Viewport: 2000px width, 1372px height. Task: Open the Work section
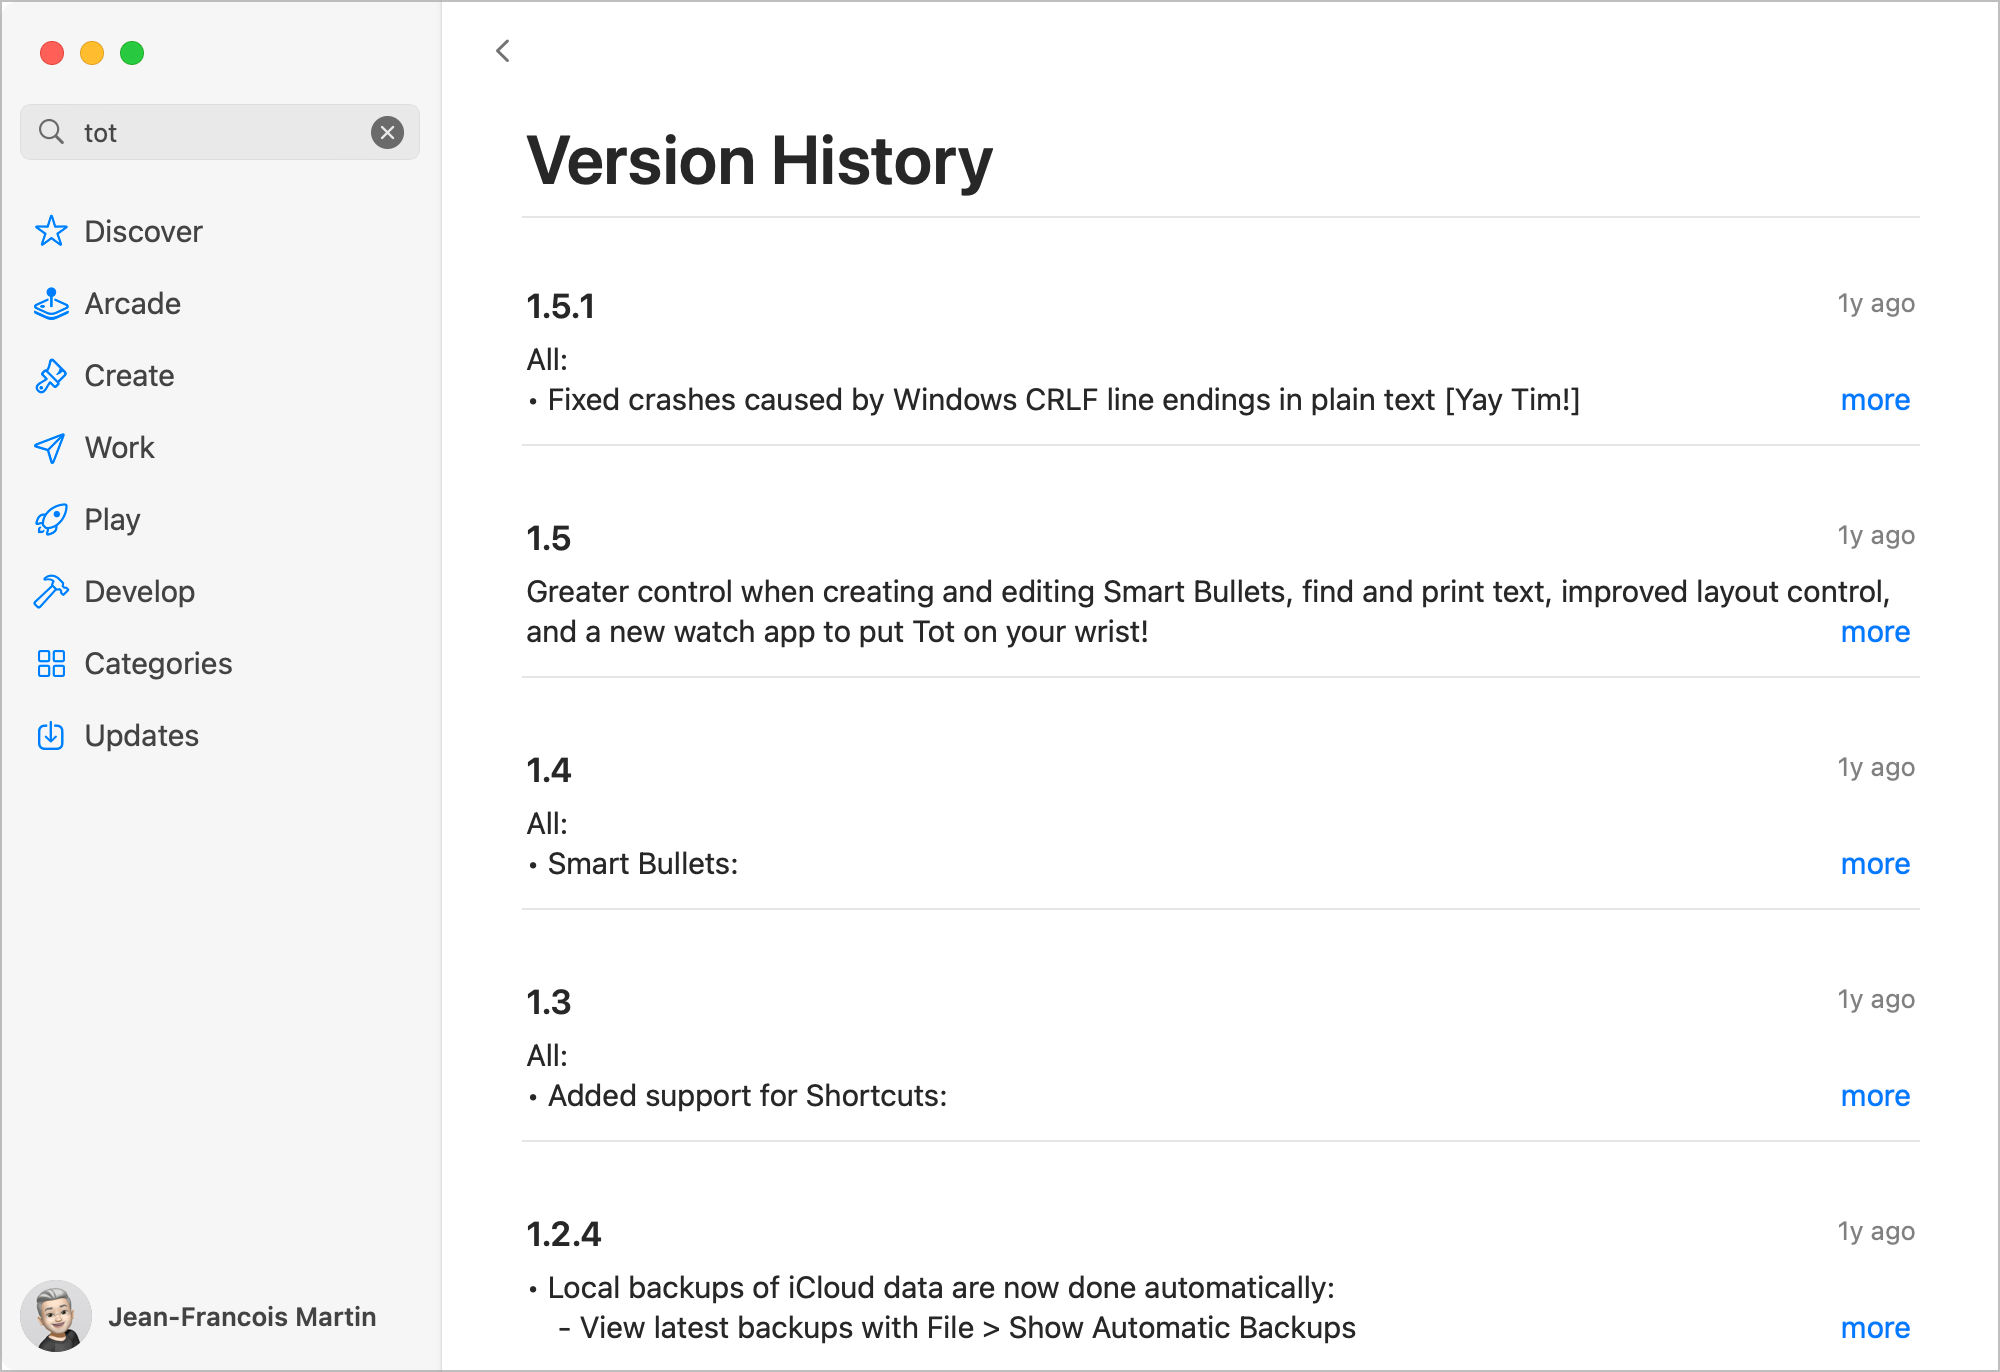pyautogui.click(x=119, y=447)
